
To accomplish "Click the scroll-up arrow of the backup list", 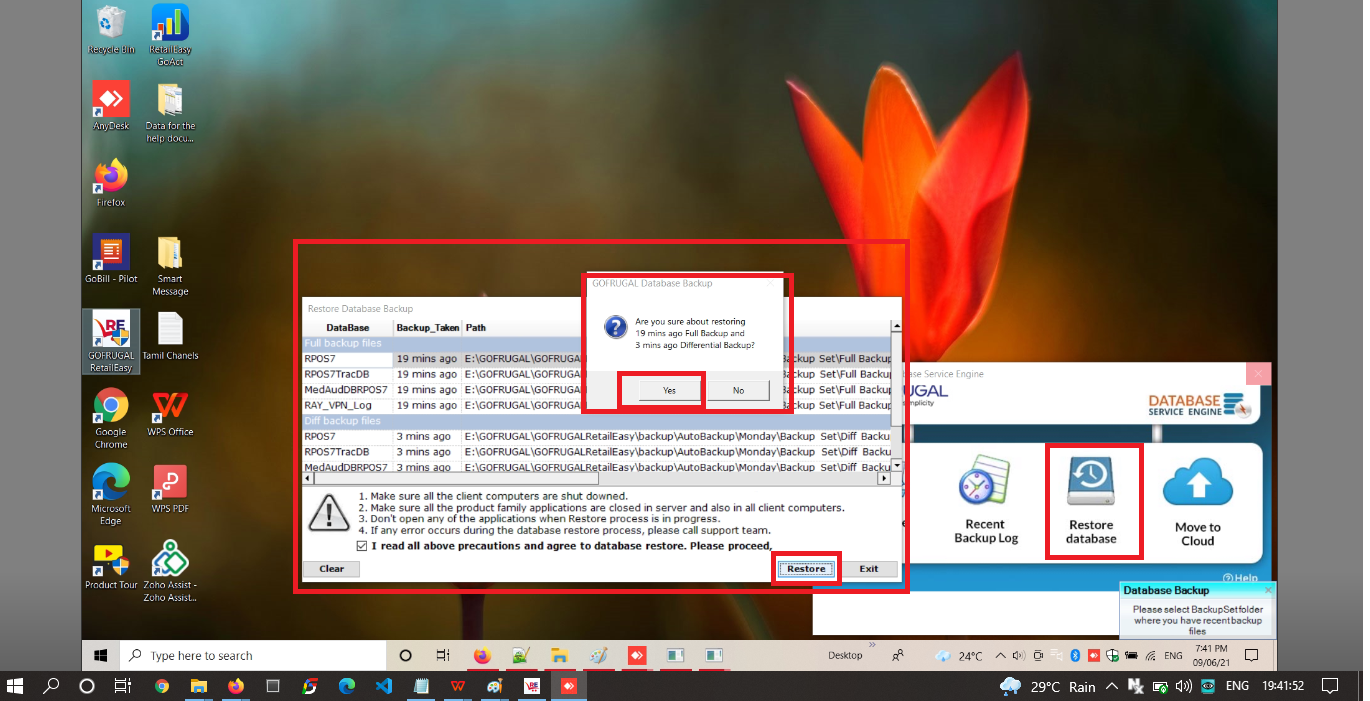I will pyautogui.click(x=897, y=325).
